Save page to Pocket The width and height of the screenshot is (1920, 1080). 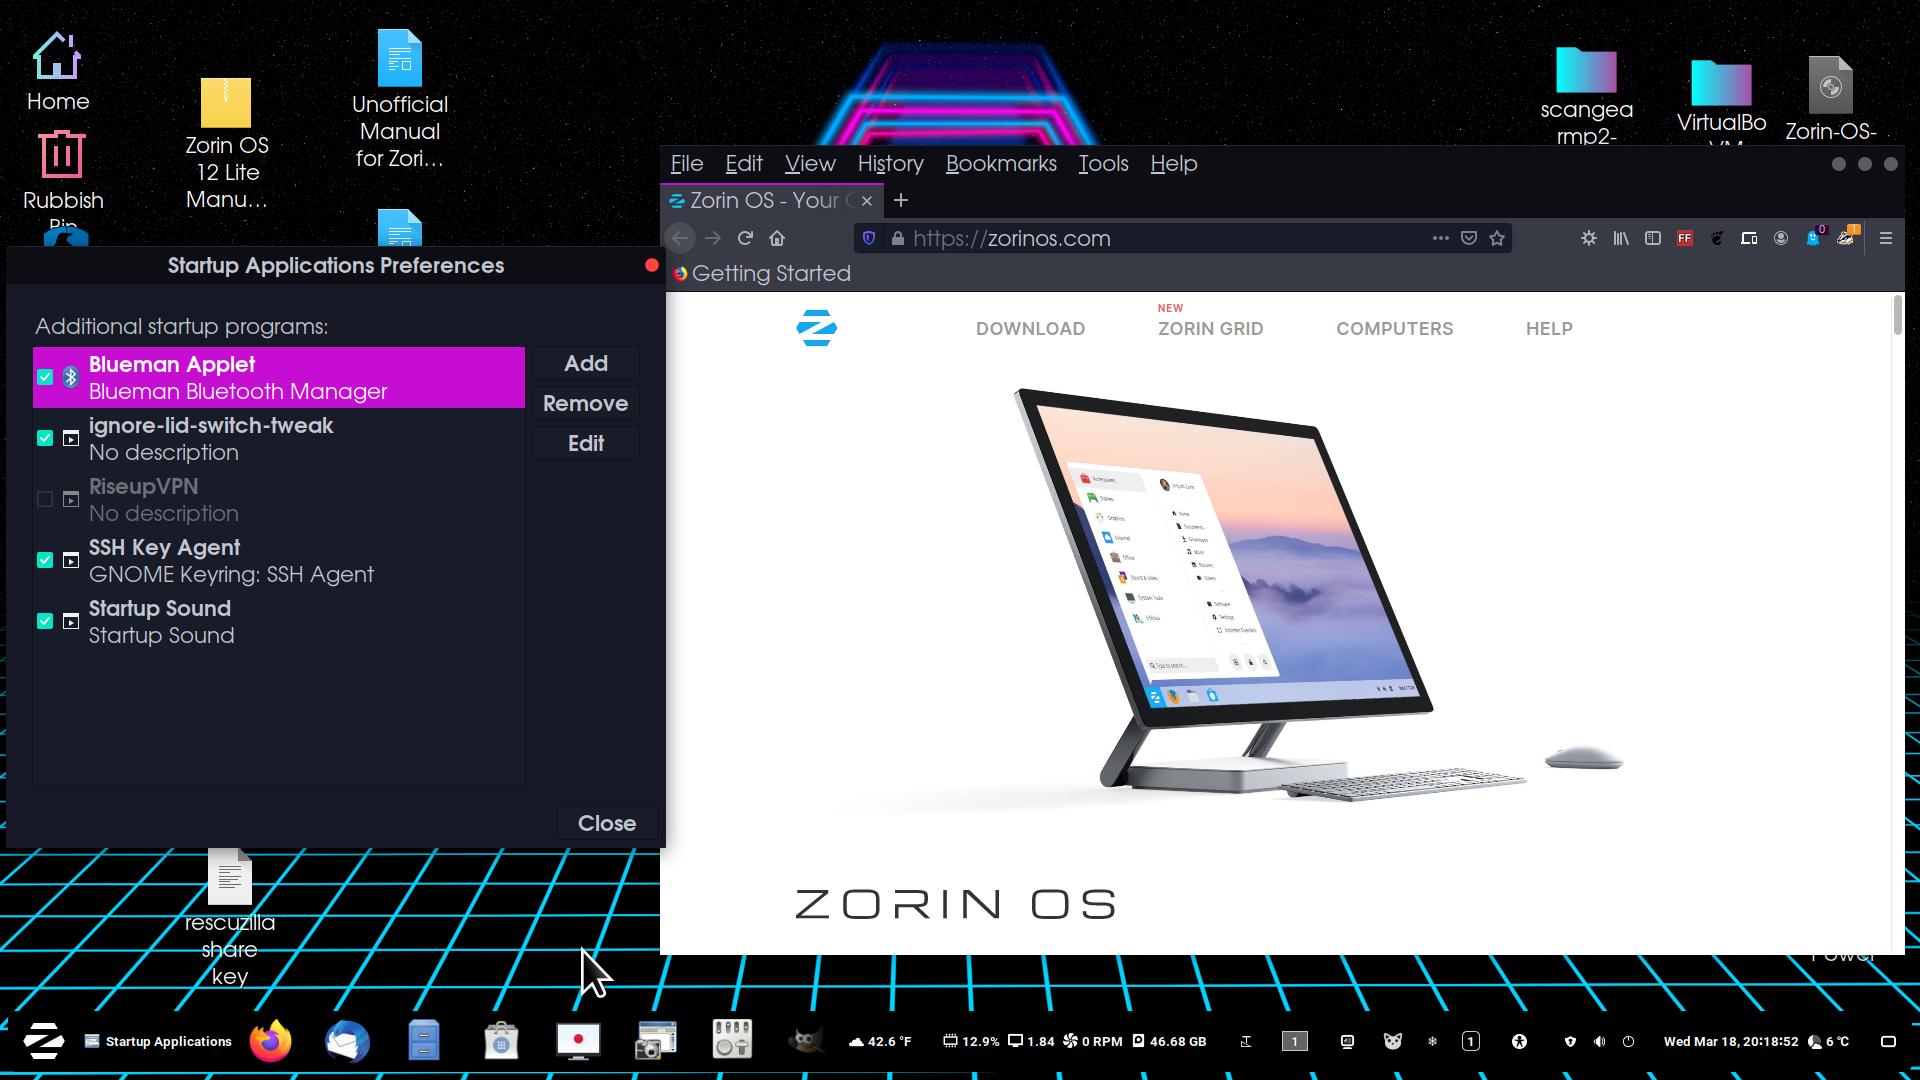pyautogui.click(x=1469, y=238)
